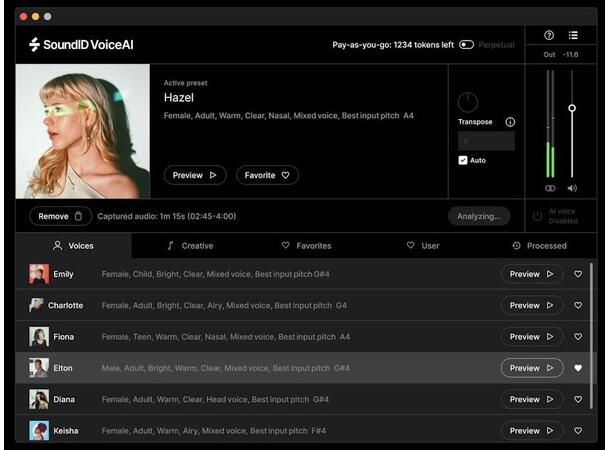Open the help question mark icon
The image size is (610, 450).
(x=549, y=35)
